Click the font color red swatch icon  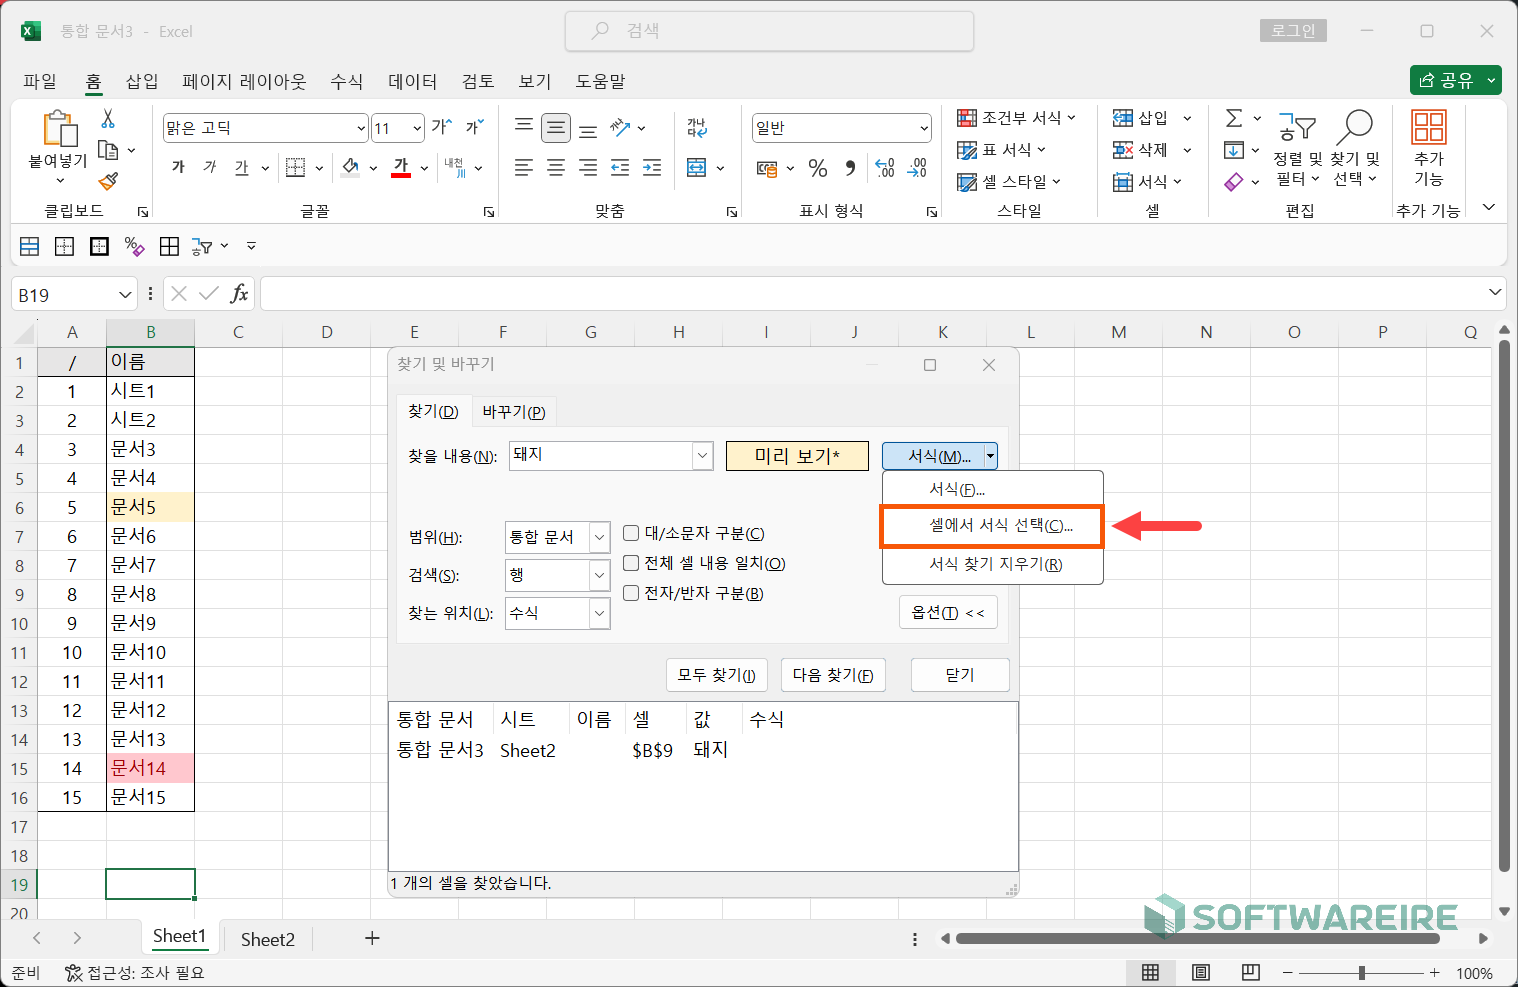(401, 167)
